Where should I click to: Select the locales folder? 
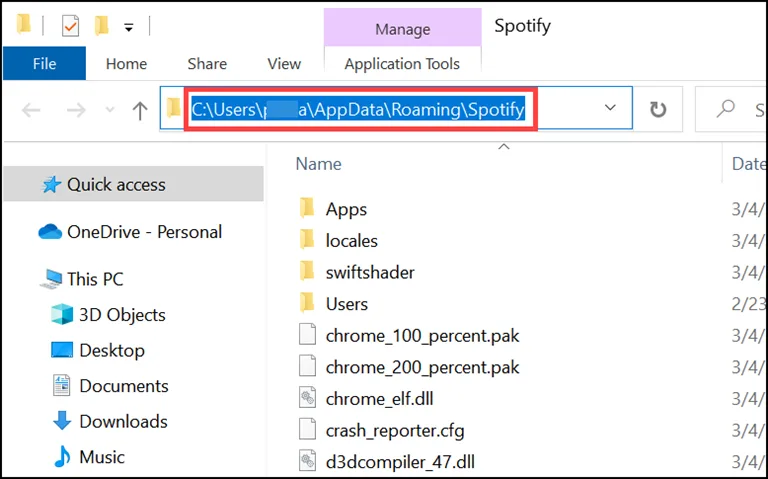click(352, 241)
